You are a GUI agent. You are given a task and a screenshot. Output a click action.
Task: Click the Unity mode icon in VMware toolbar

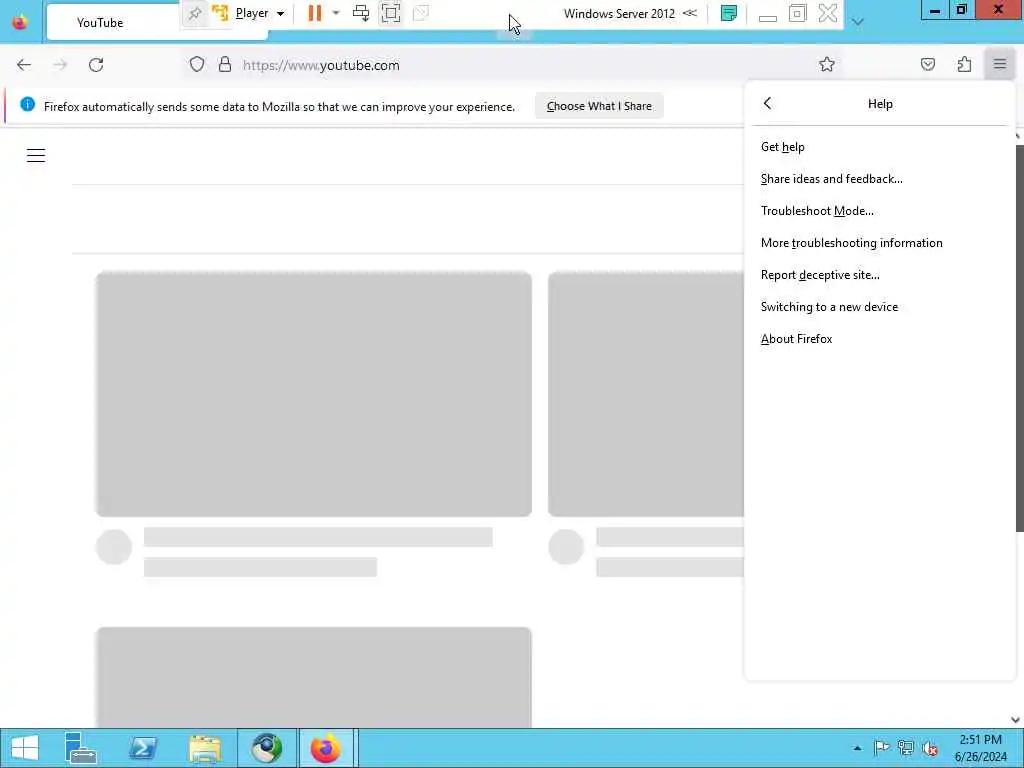click(x=421, y=13)
